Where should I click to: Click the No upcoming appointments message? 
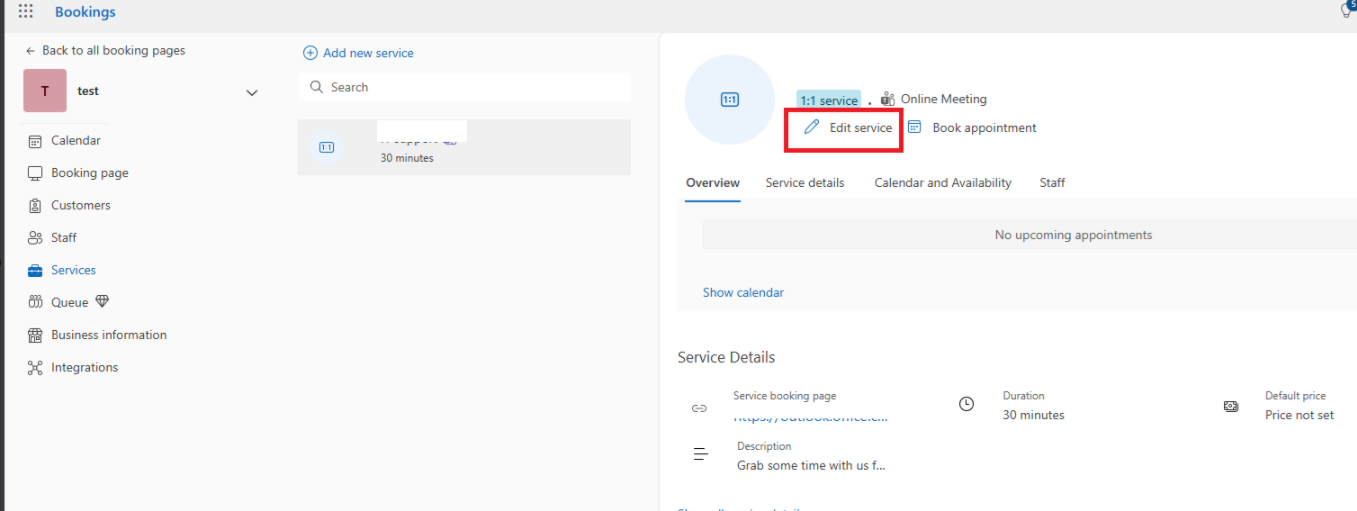(1073, 235)
